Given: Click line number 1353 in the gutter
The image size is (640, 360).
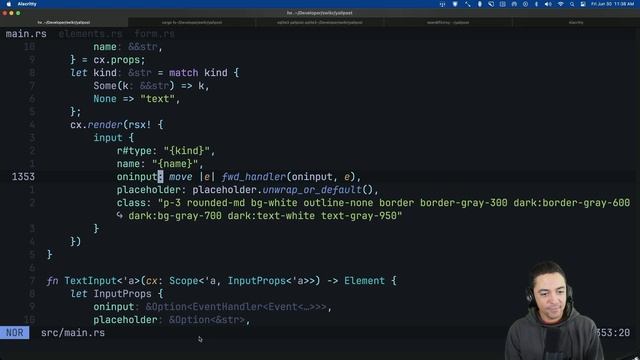Looking at the screenshot, I should click(23, 177).
